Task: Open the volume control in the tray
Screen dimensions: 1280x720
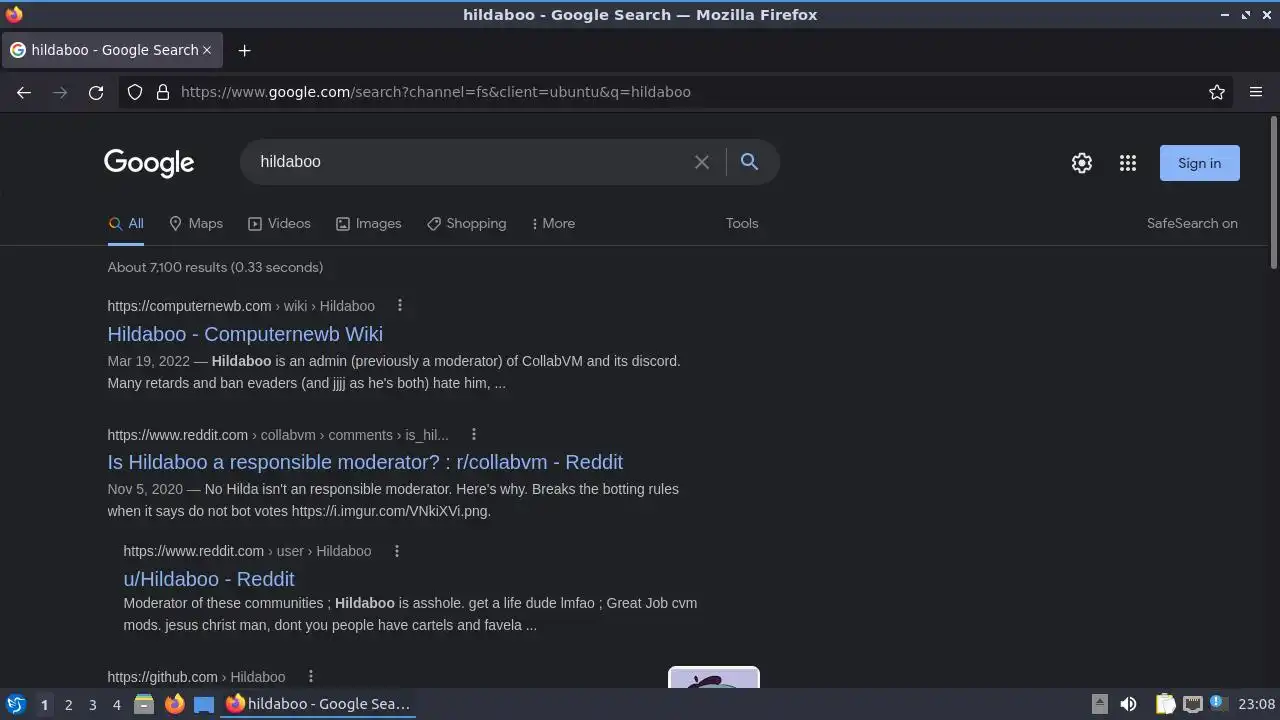Action: (1128, 704)
